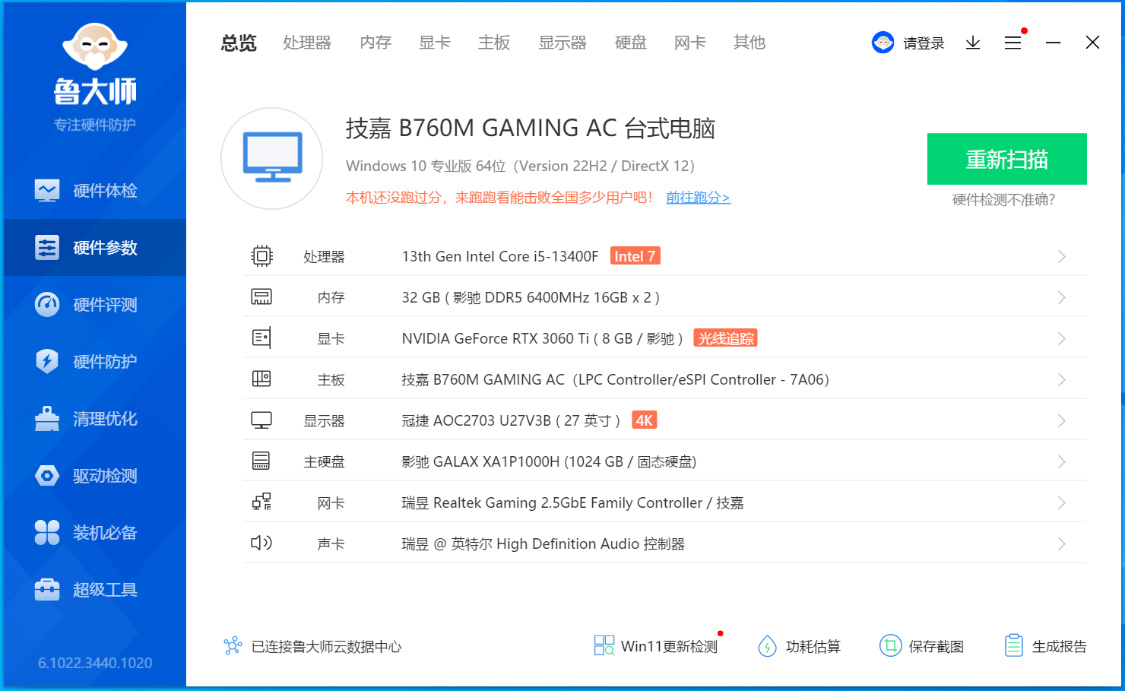The image size is (1125, 691).
Task: Click the network card icon
Action: [262, 502]
